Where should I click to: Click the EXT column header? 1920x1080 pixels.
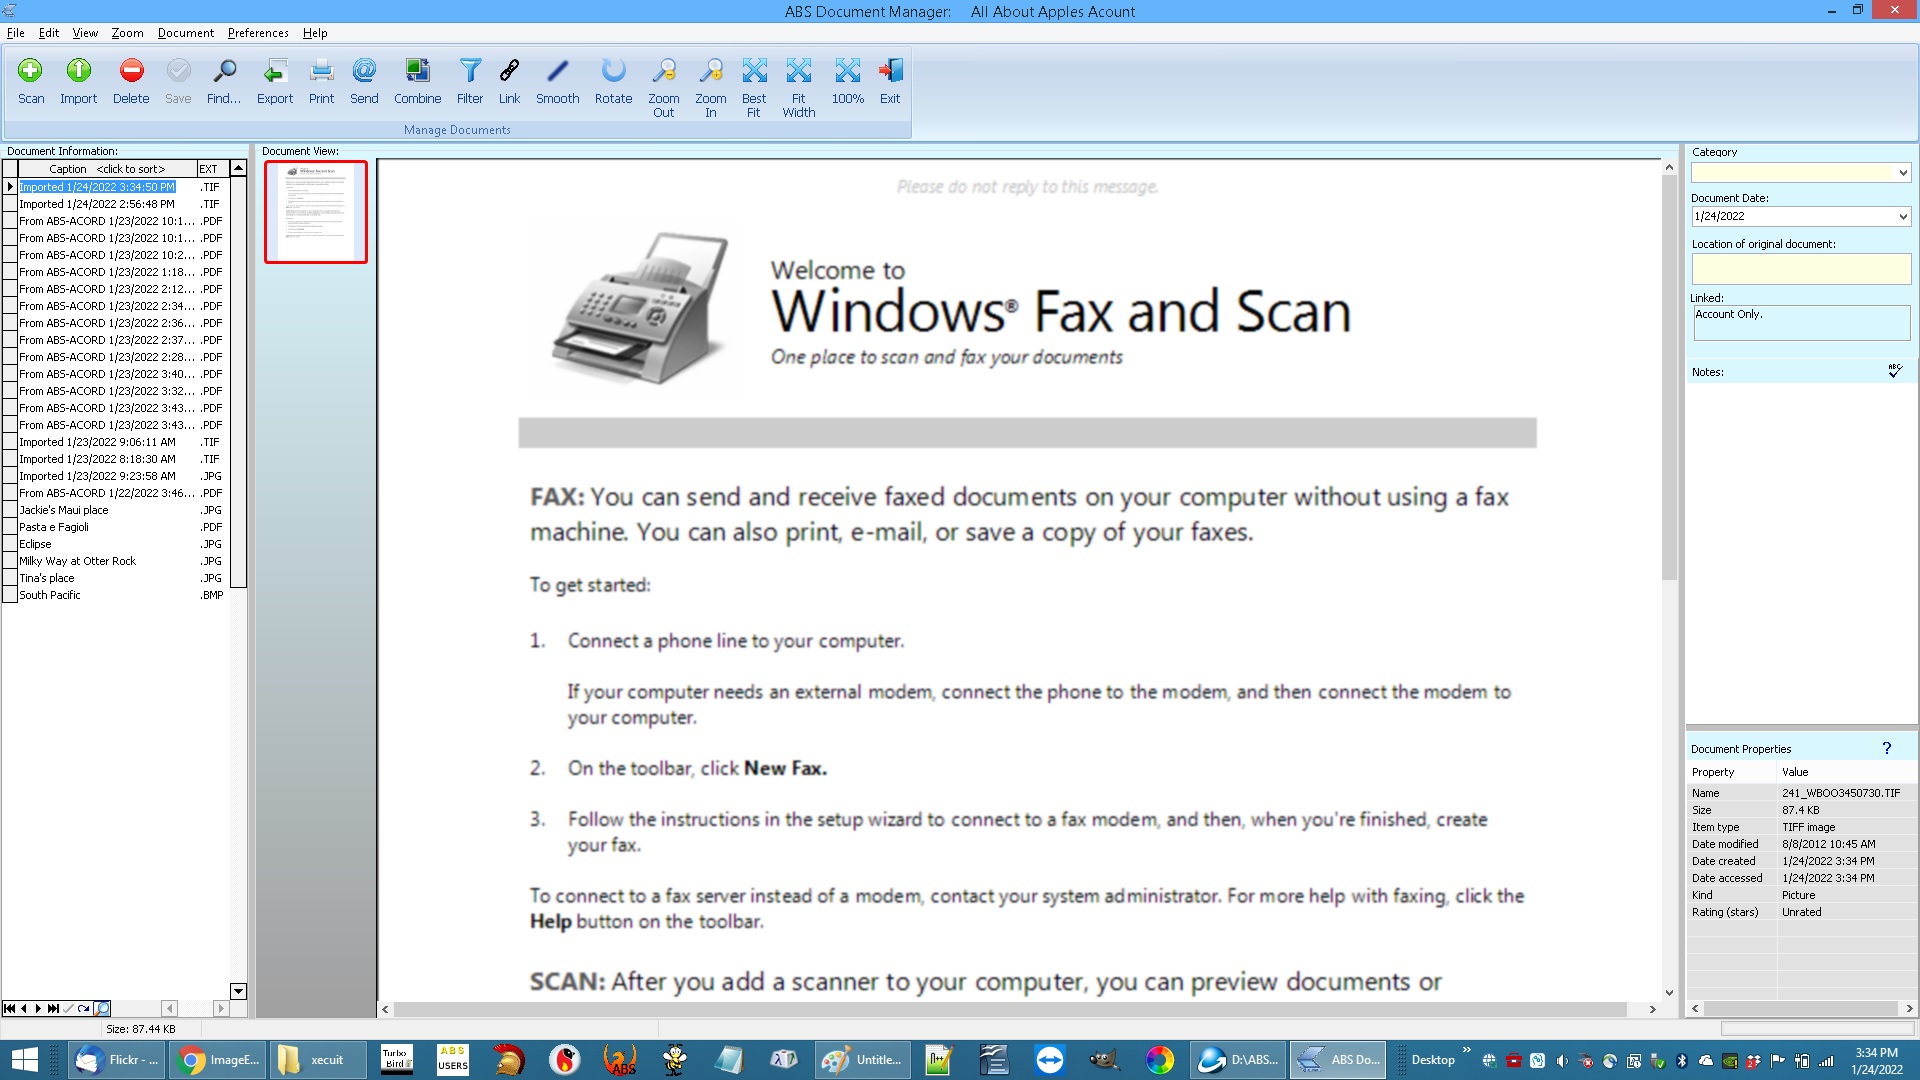click(x=212, y=169)
